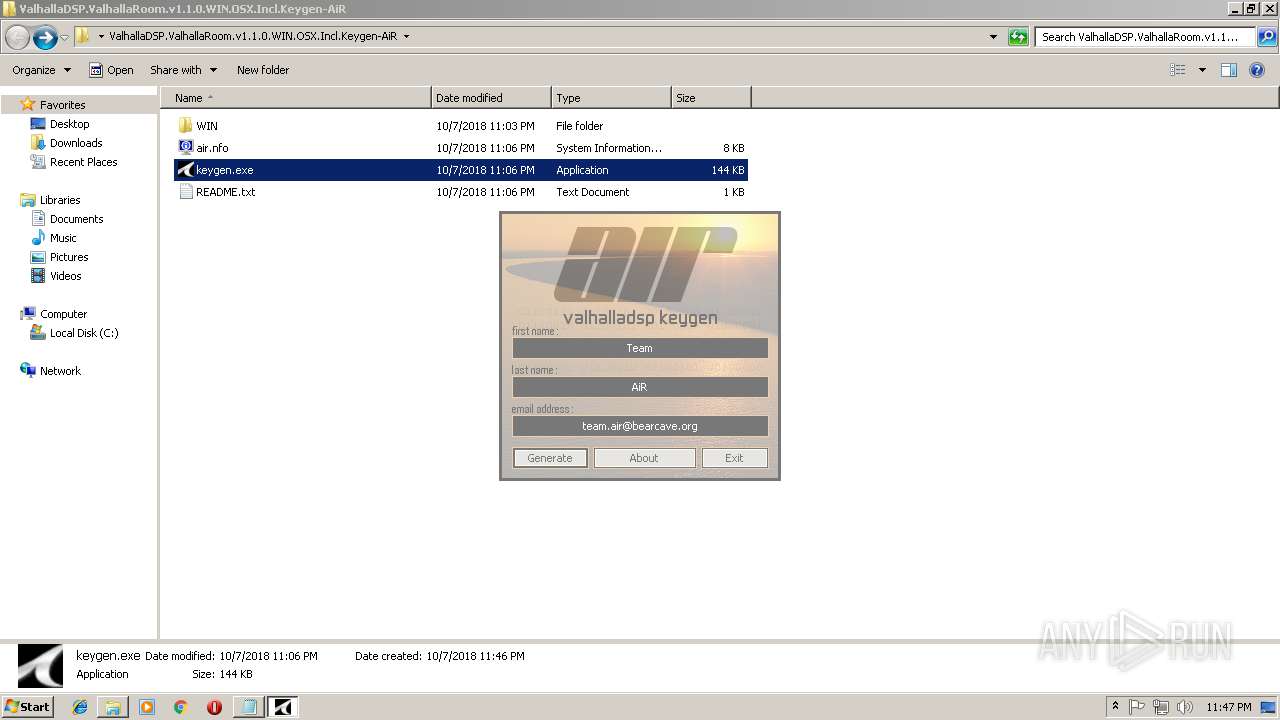Image resolution: width=1280 pixels, height=720 pixels.
Task: Select the WIN folder icon
Action: 185,126
